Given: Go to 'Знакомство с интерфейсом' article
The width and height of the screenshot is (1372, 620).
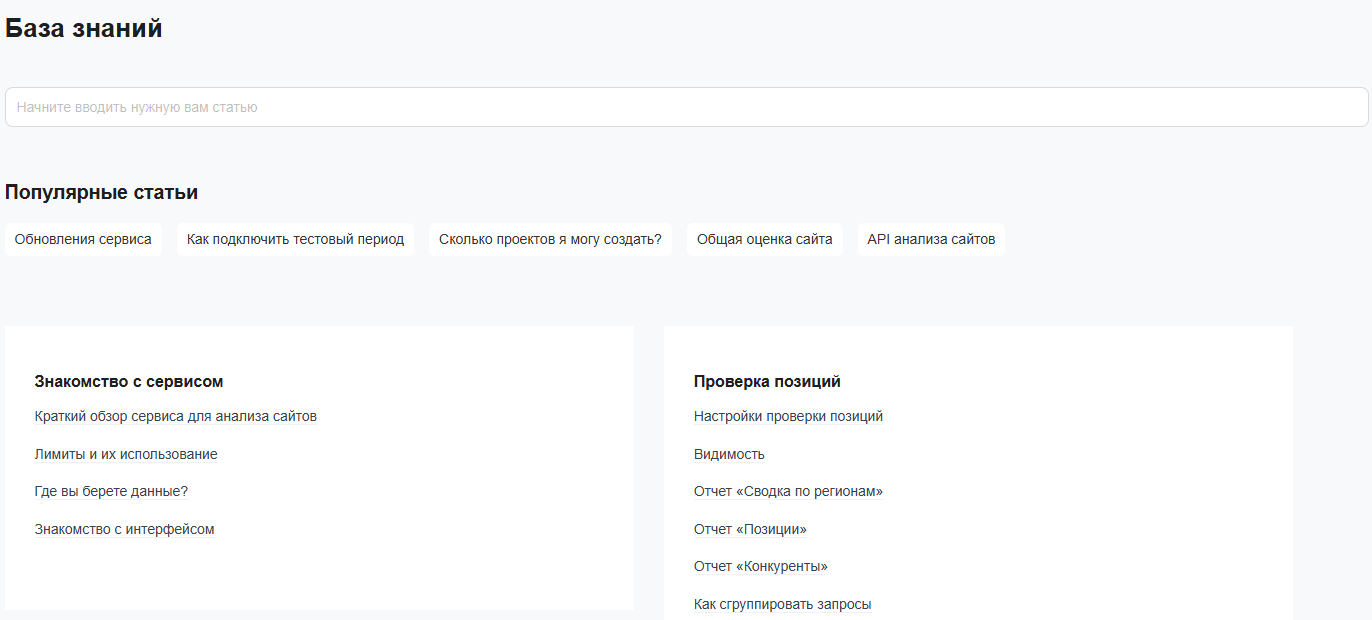Looking at the screenshot, I should [x=125, y=529].
